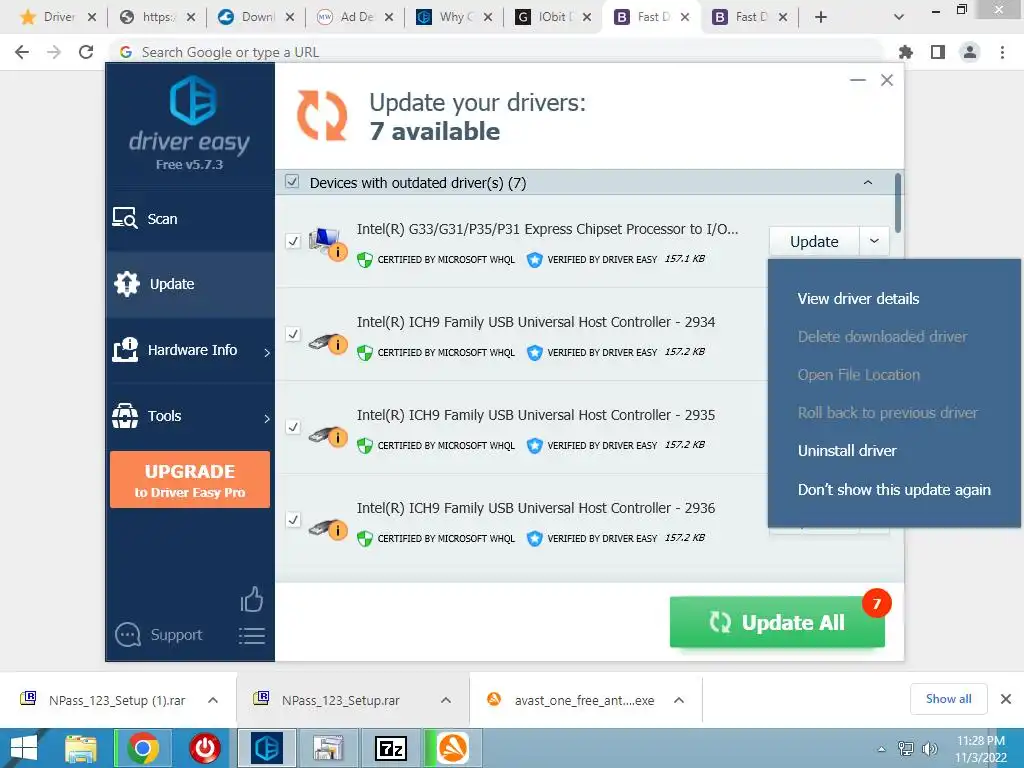1024x768 pixels.
Task: Switch to the IObit browser tab
Action: 552,17
